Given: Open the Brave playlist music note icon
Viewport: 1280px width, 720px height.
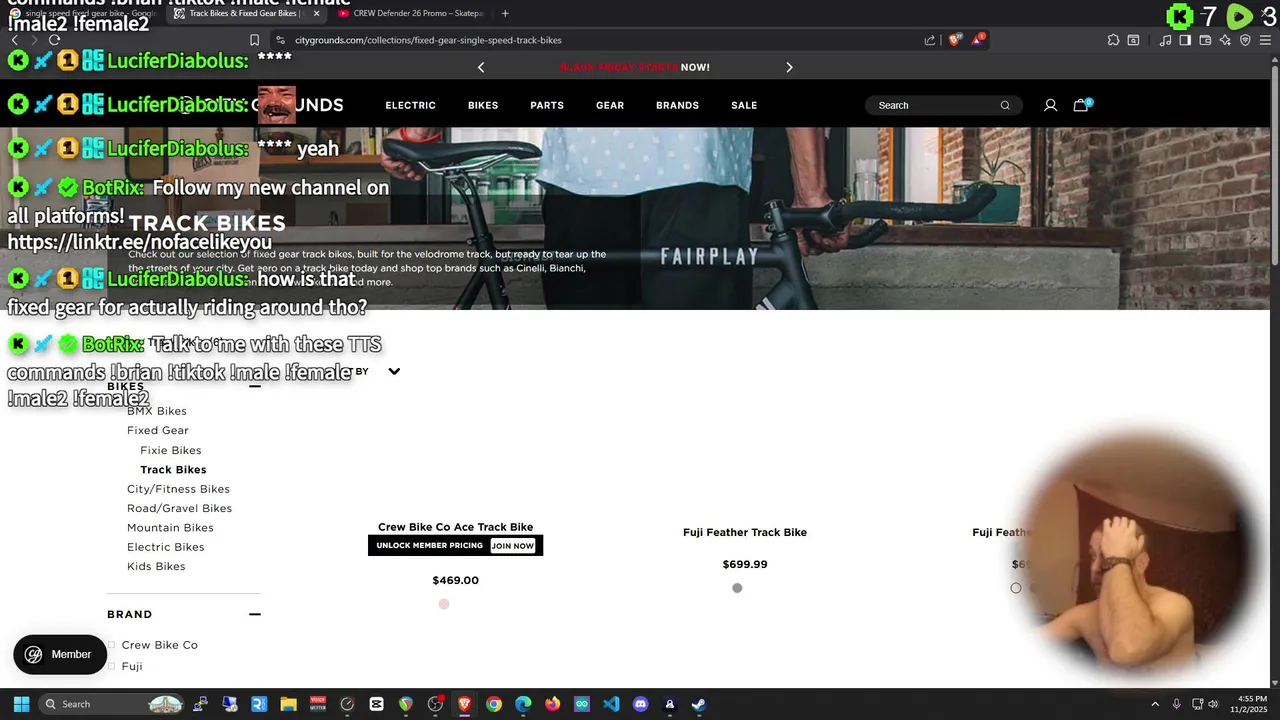Looking at the screenshot, I should (x=1165, y=40).
